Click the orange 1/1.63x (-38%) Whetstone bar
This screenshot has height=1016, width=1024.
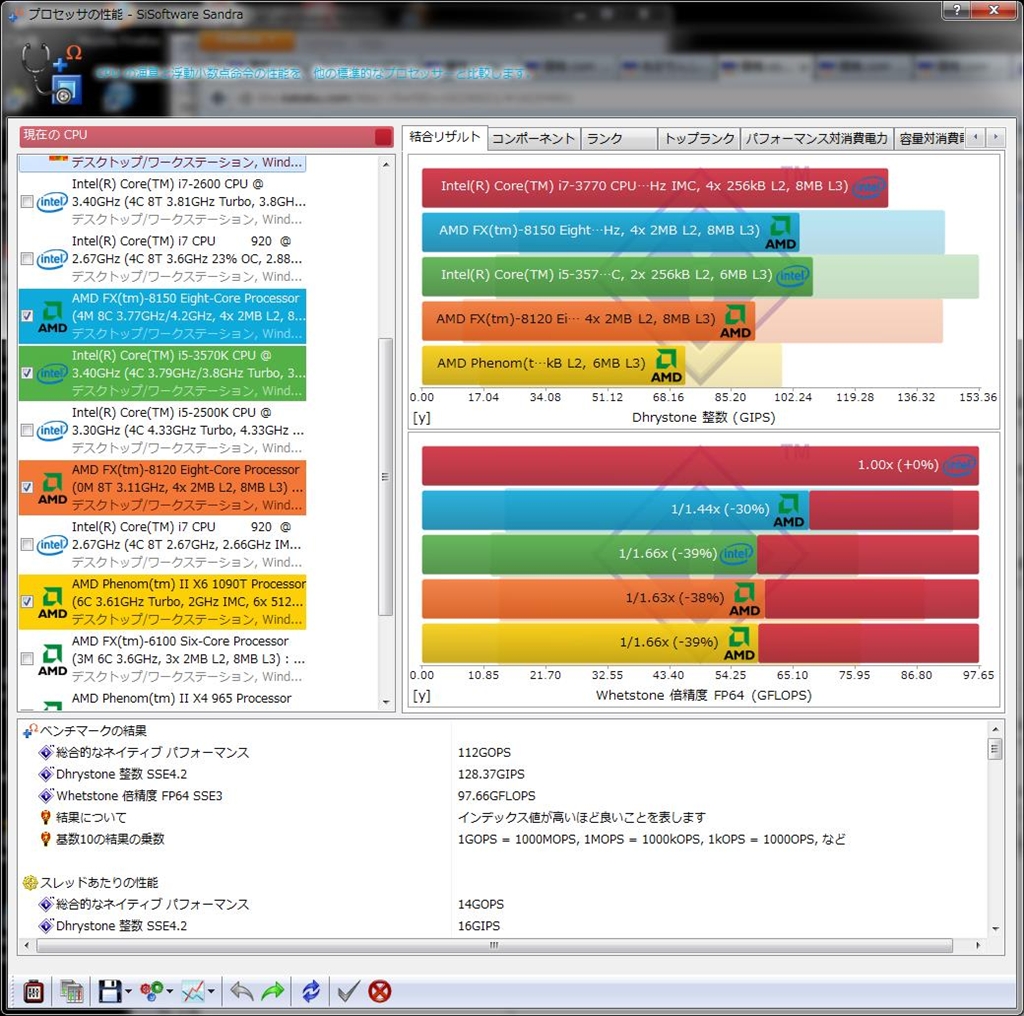point(593,599)
